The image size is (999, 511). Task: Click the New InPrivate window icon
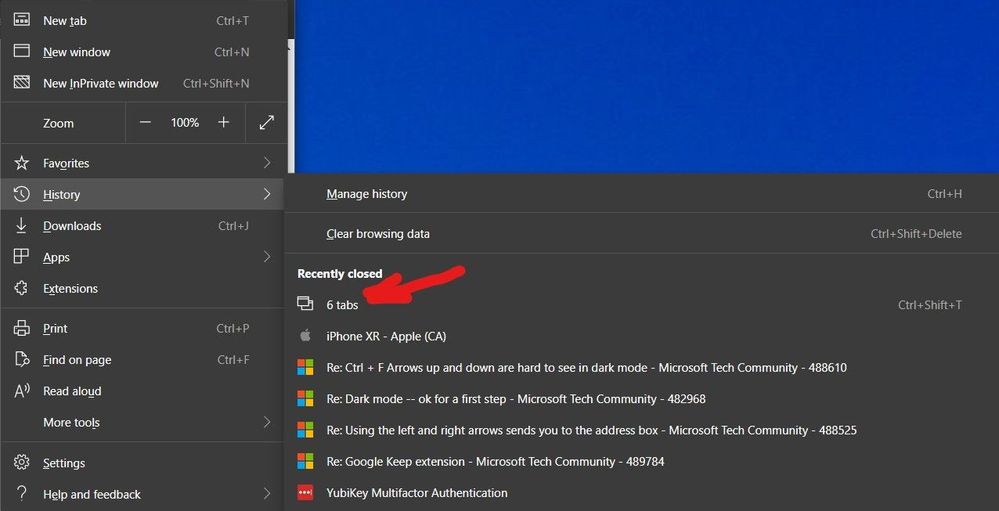coord(22,82)
